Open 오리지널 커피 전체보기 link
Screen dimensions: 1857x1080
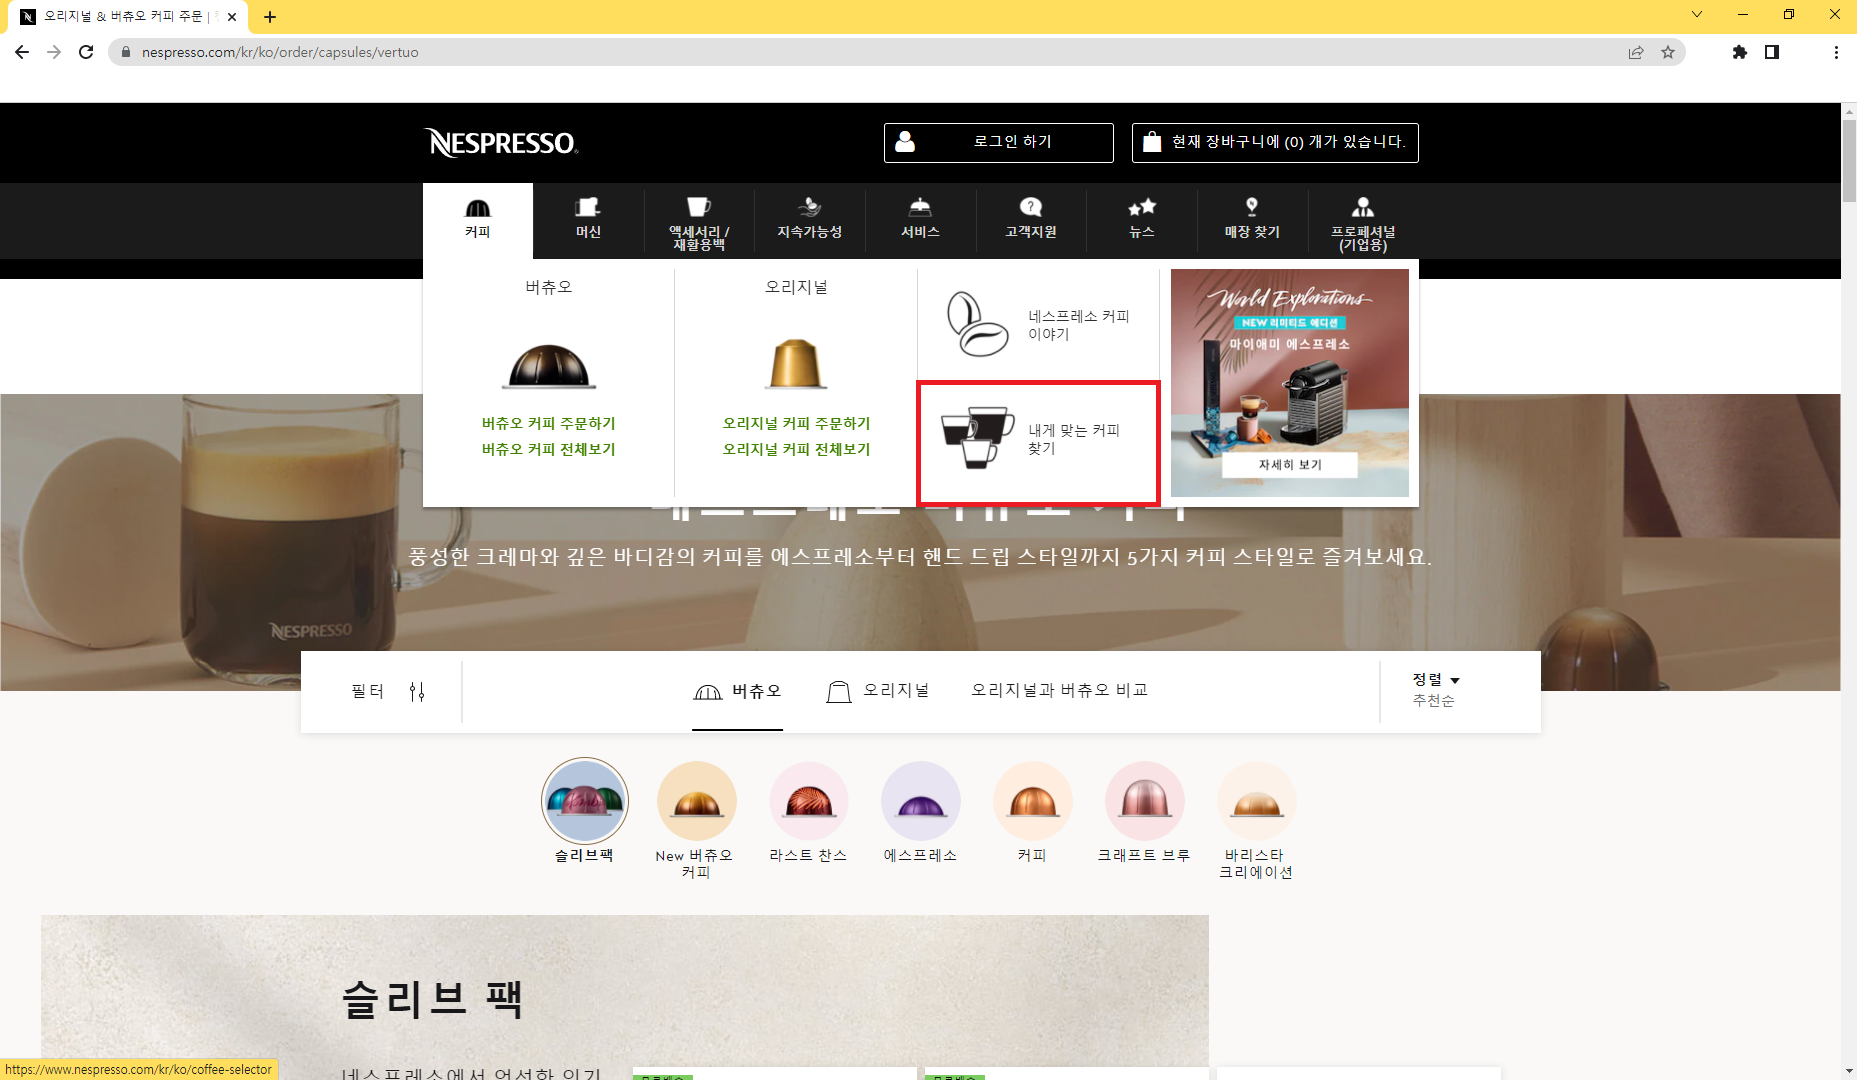click(797, 450)
